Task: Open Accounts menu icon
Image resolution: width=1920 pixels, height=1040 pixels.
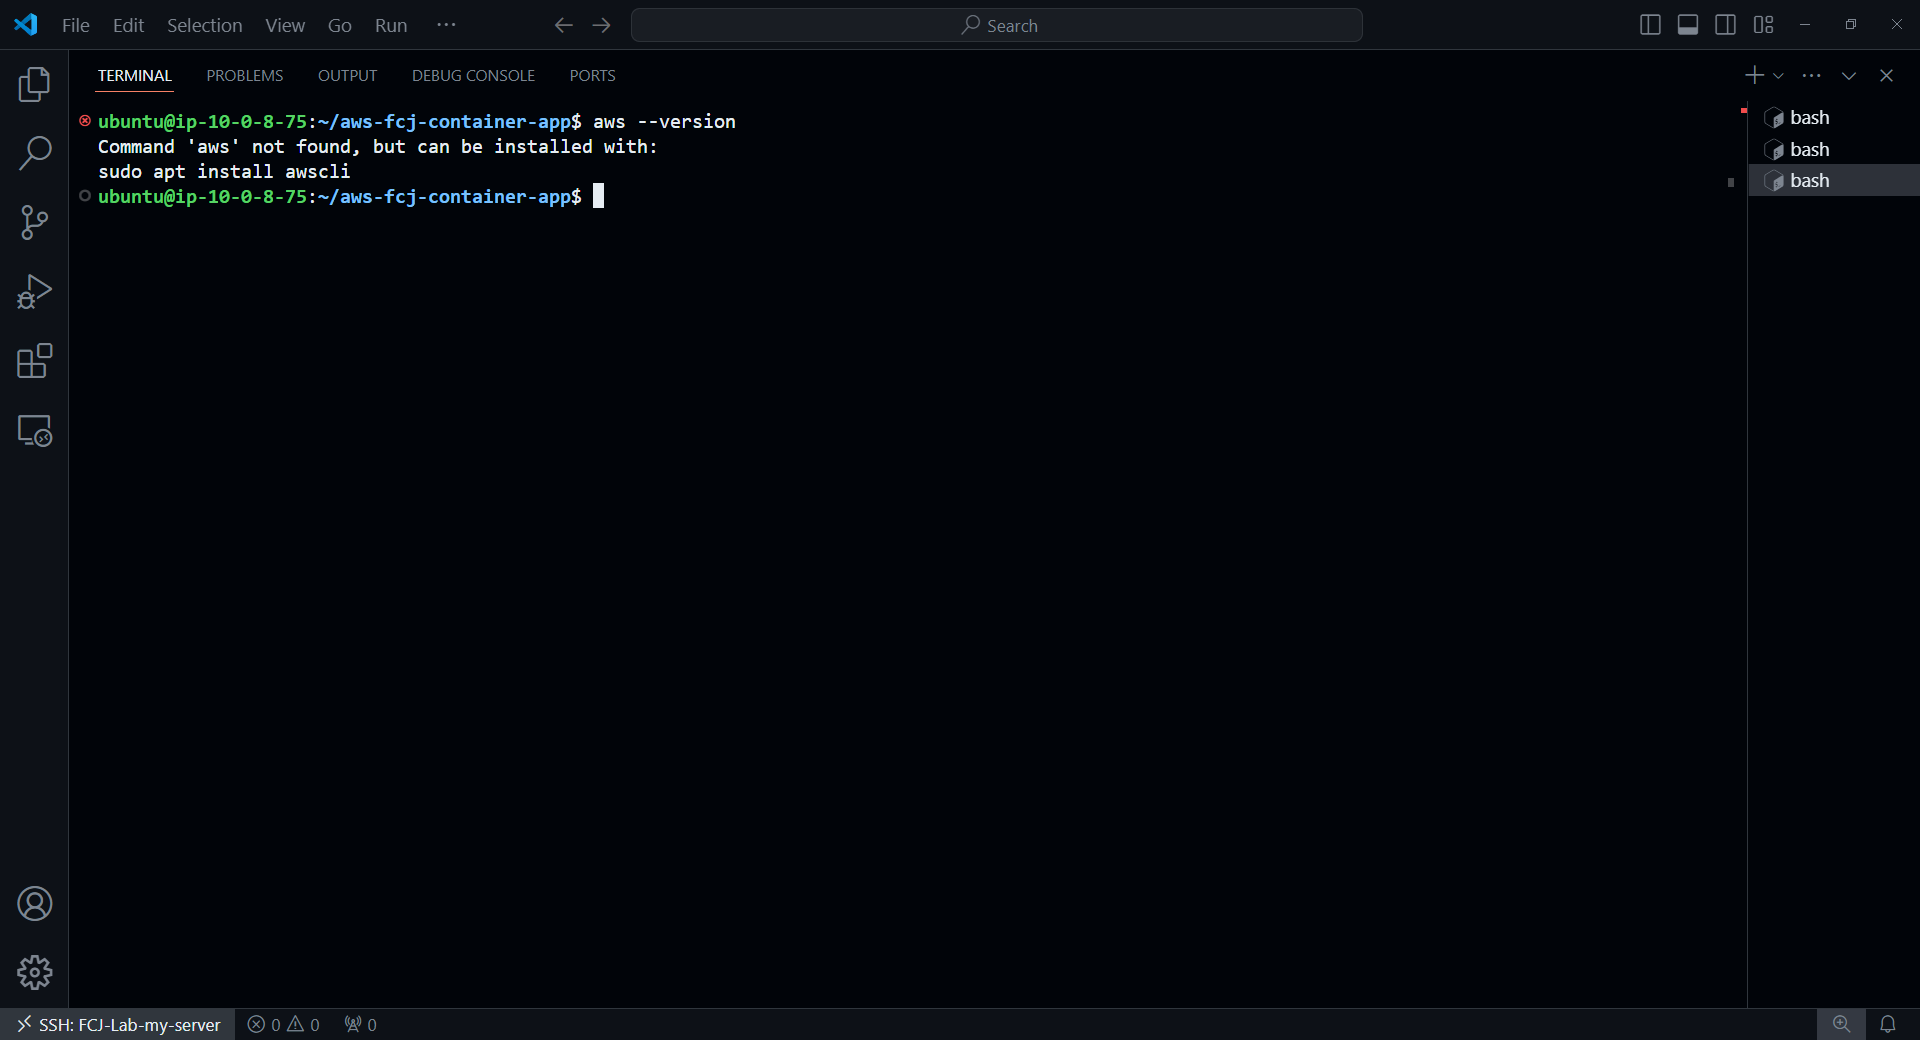Action: 34,904
